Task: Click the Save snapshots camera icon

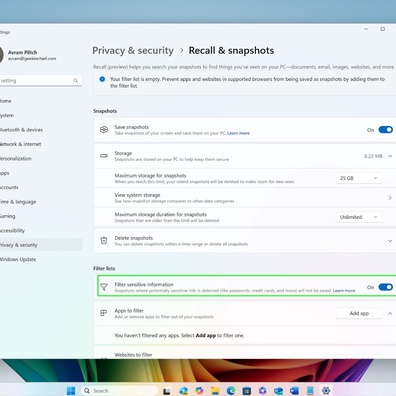Action: [x=104, y=130]
